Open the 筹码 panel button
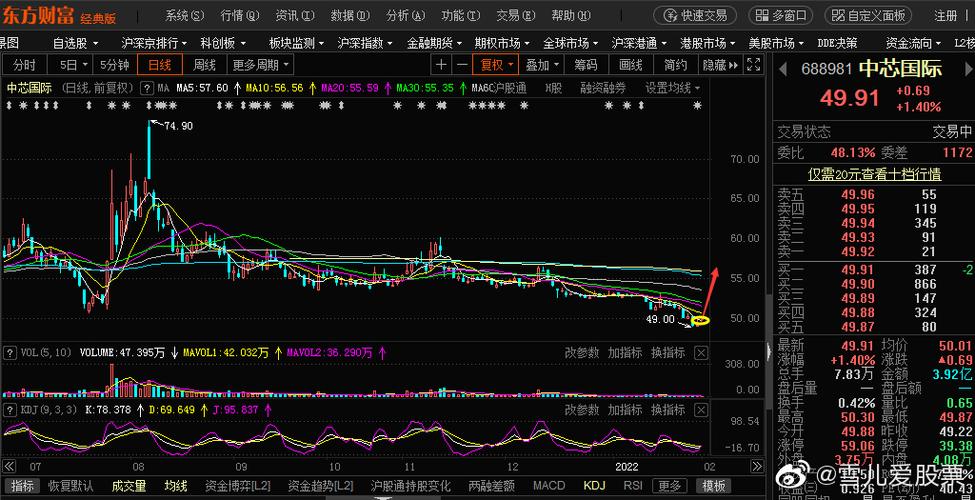Viewport: 975px width, 500px height. click(586, 64)
